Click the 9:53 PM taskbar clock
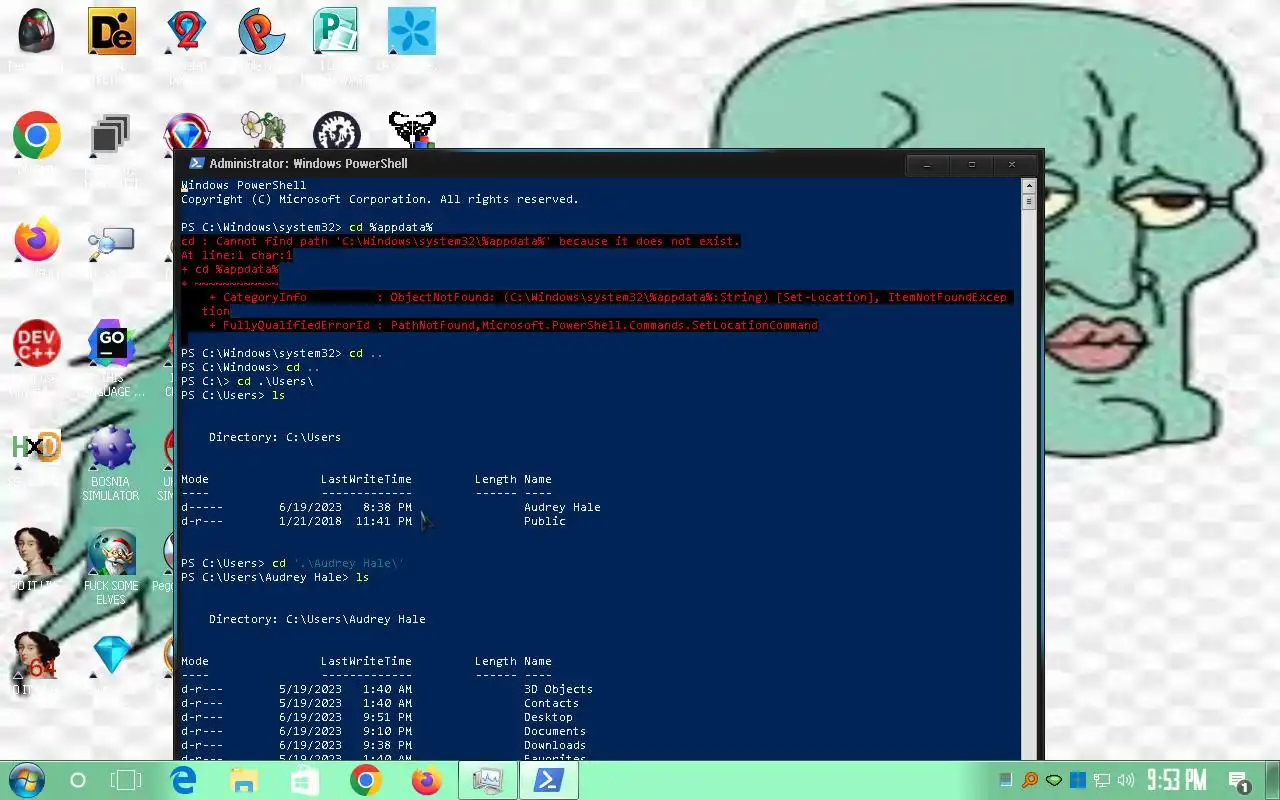Viewport: 1280px width, 800px height. point(1177,780)
